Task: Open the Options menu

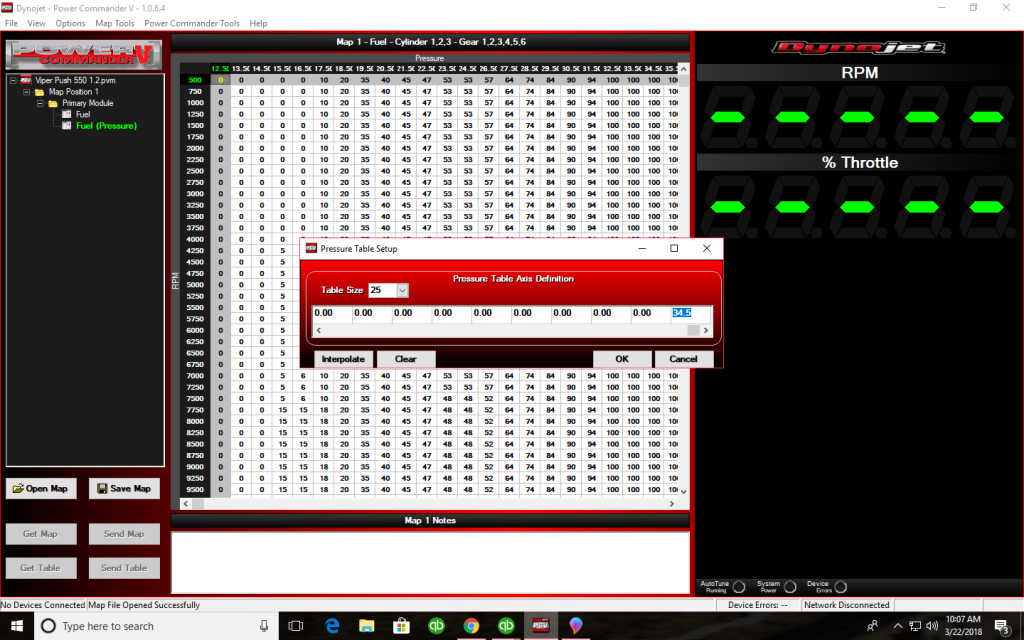Action: (70, 23)
